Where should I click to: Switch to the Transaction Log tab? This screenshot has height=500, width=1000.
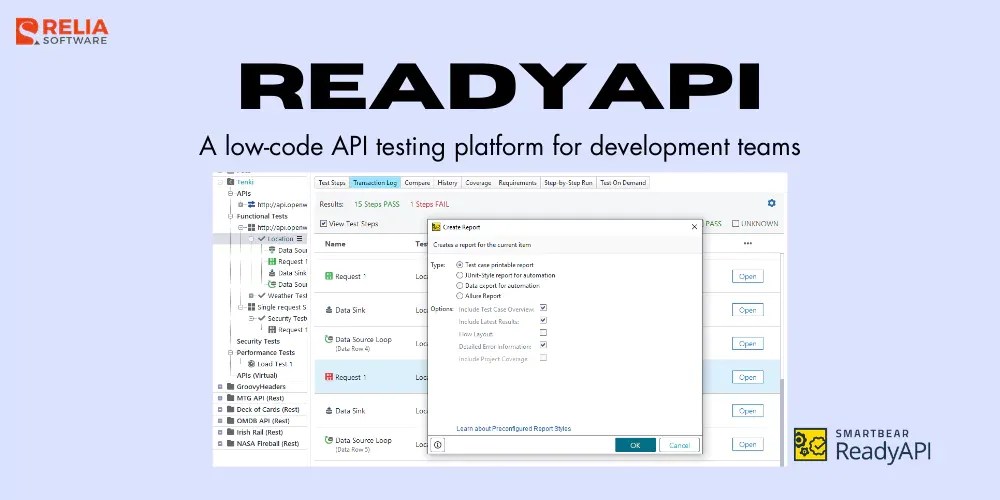[x=375, y=183]
